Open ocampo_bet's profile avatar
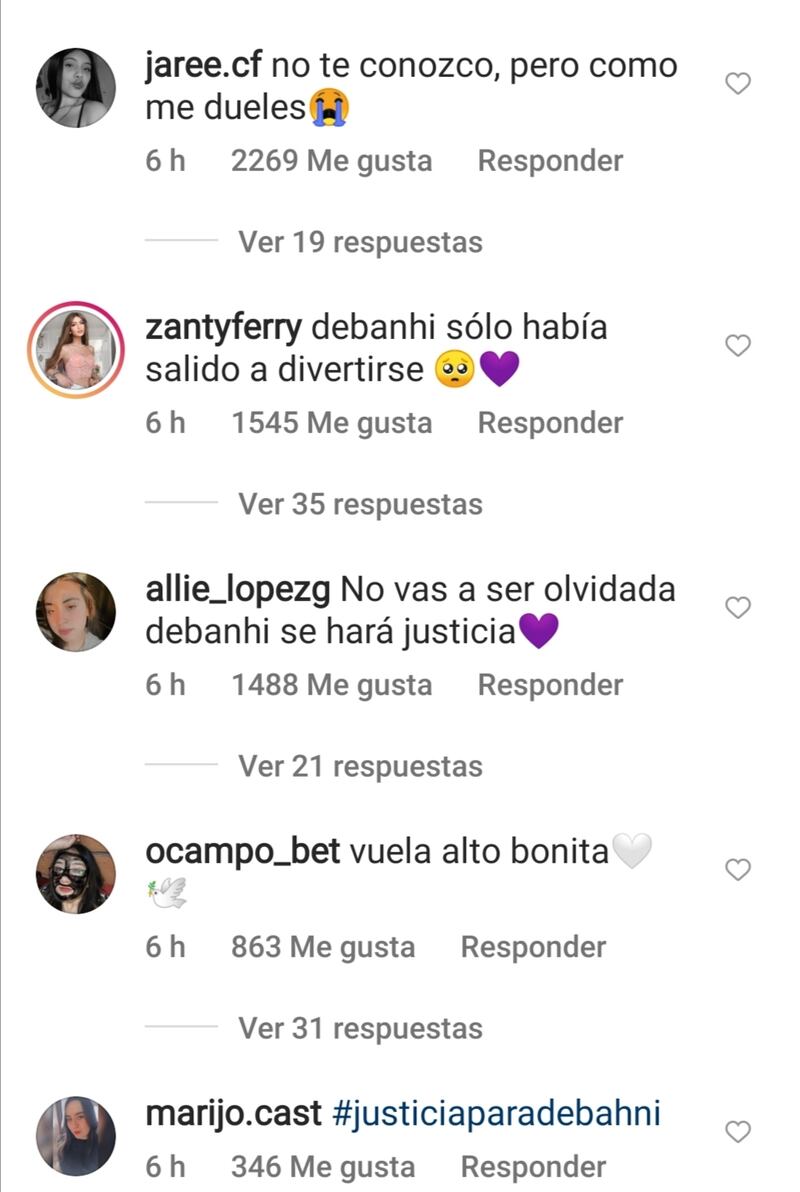The width and height of the screenshot is (800, 1192). 75,873
